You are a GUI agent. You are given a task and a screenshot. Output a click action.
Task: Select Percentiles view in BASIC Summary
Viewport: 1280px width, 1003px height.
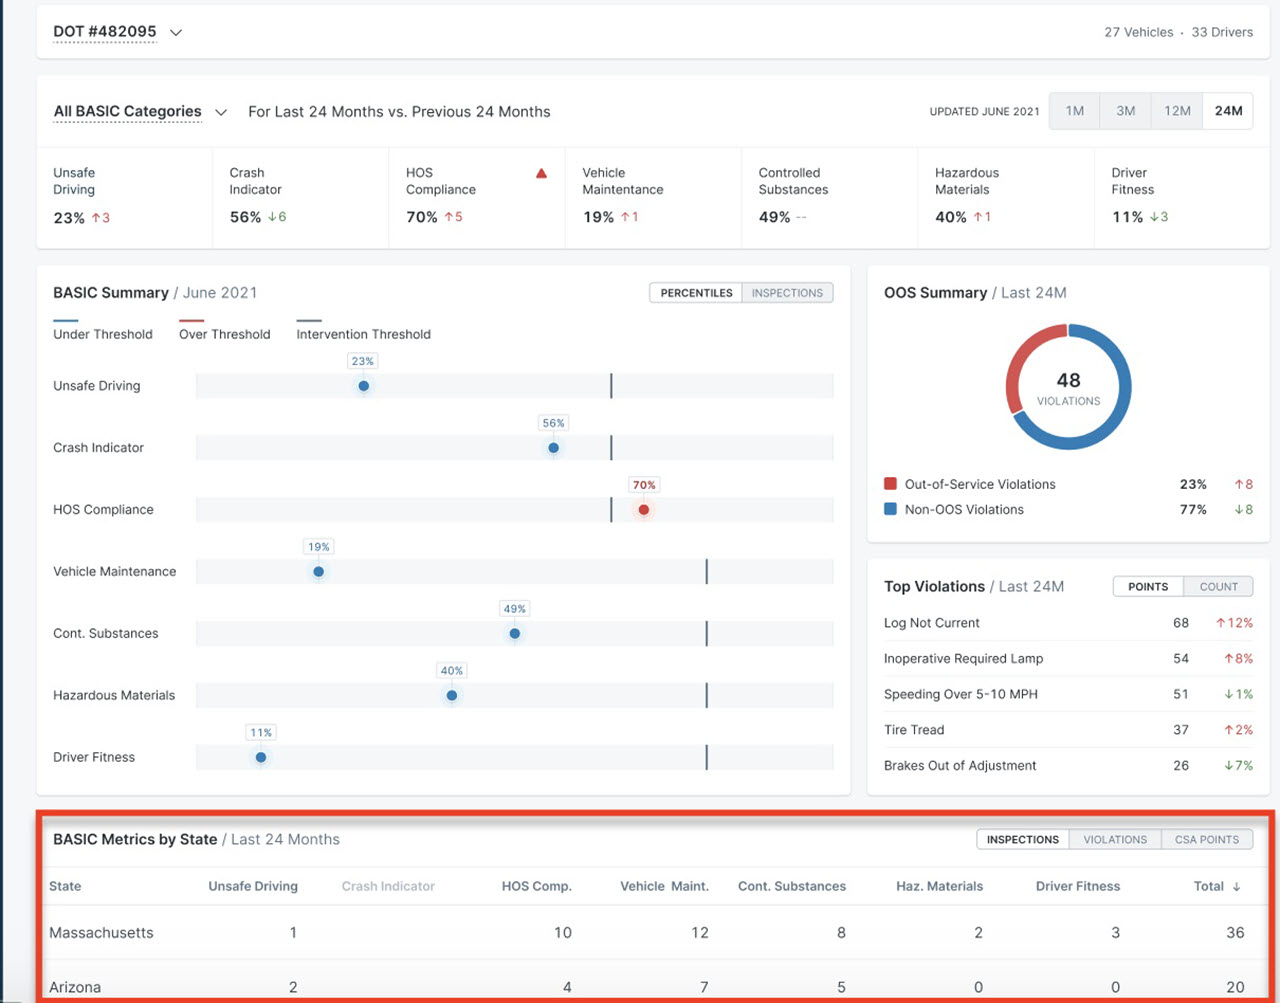pos(696,293)
